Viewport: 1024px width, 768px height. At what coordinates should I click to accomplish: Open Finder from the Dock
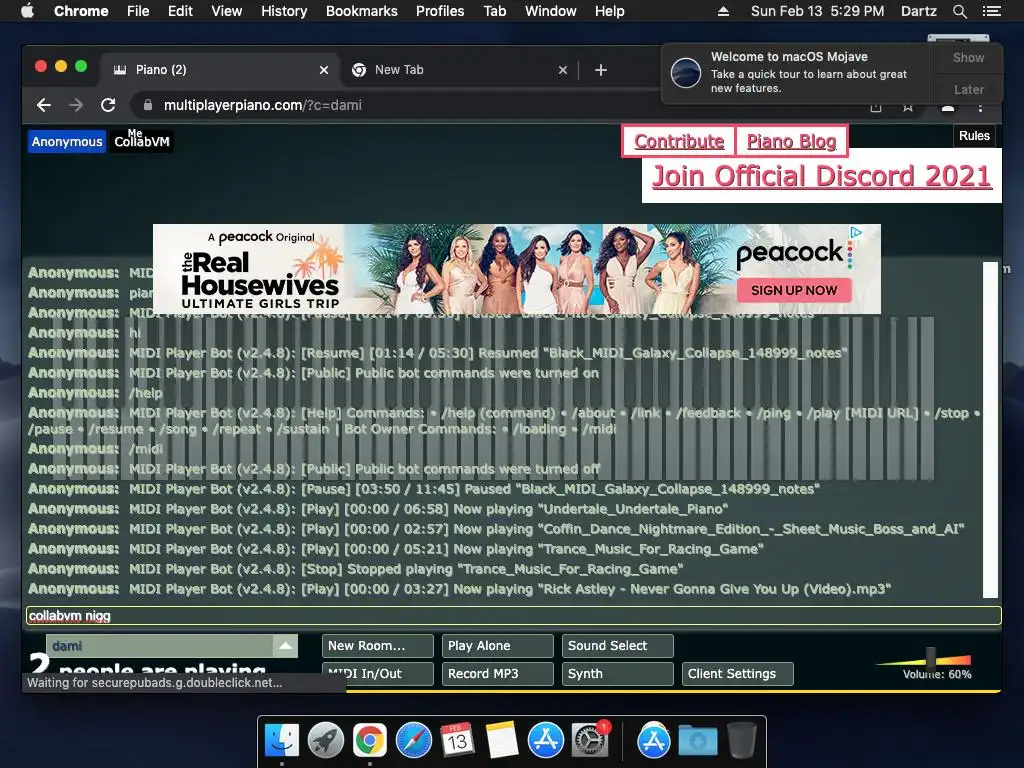click(x=281, y=741)
